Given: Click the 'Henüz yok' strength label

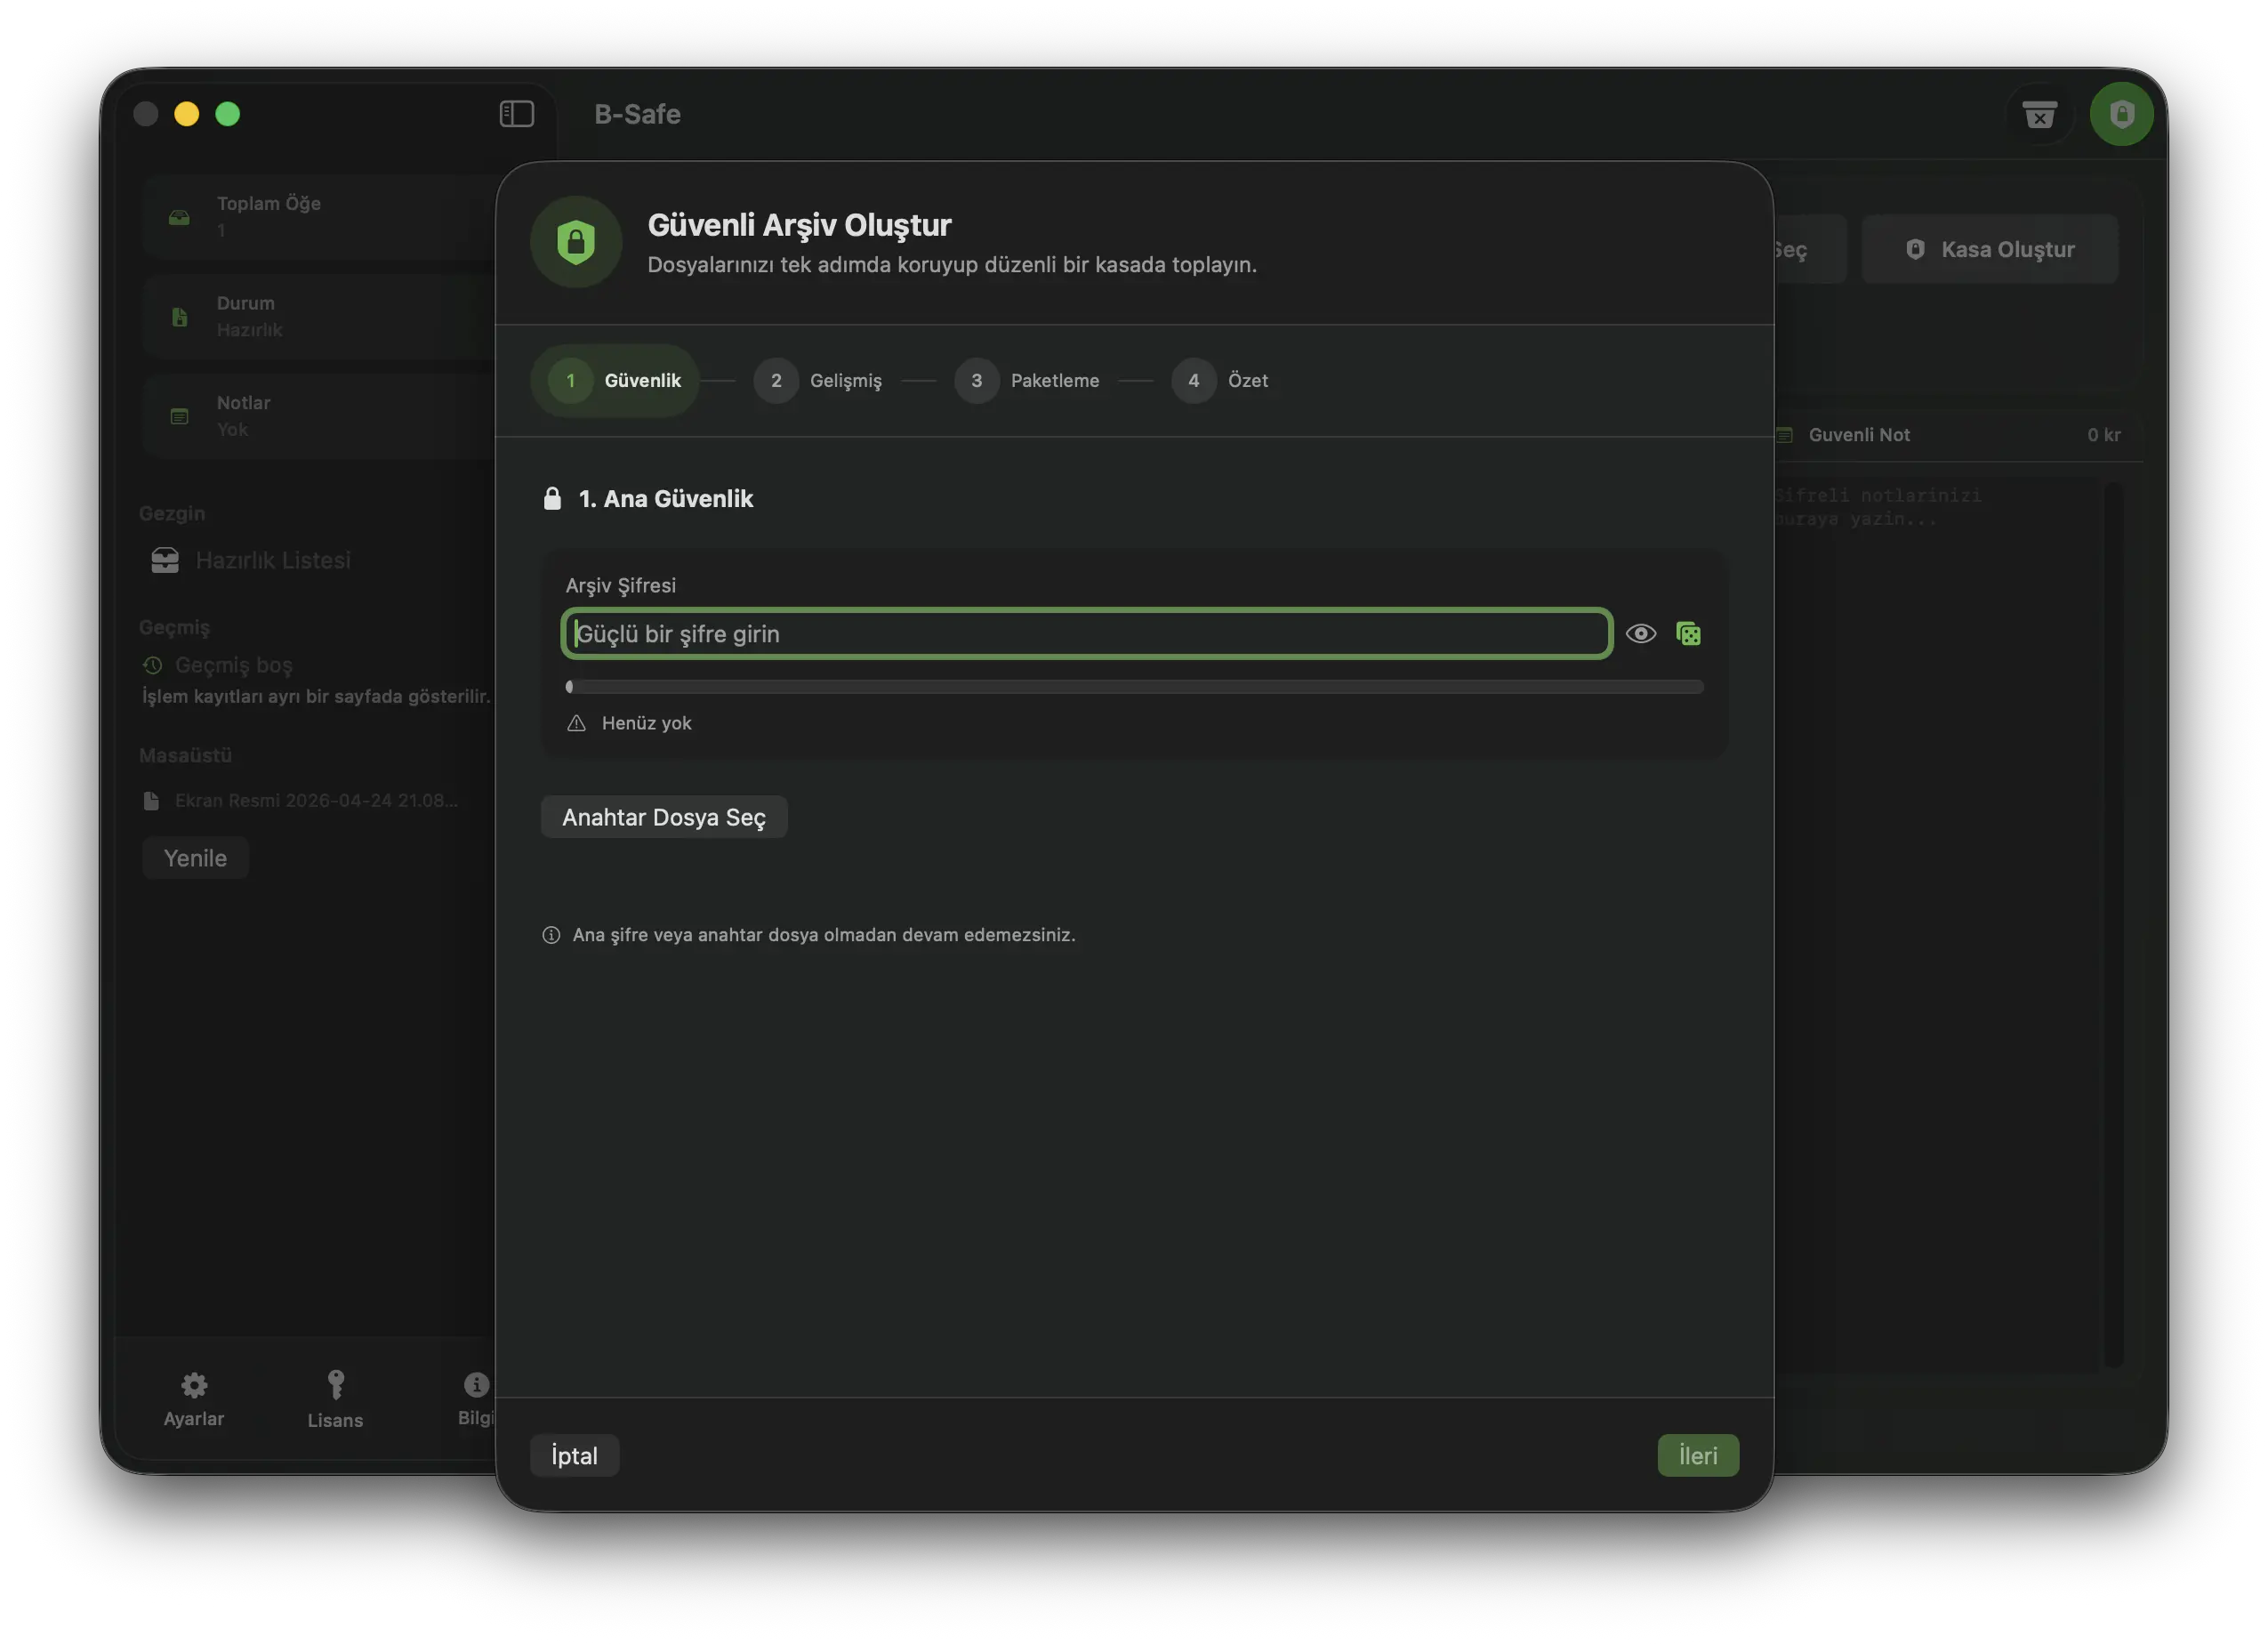Looking at the screenshot, I should coord(646,723).
